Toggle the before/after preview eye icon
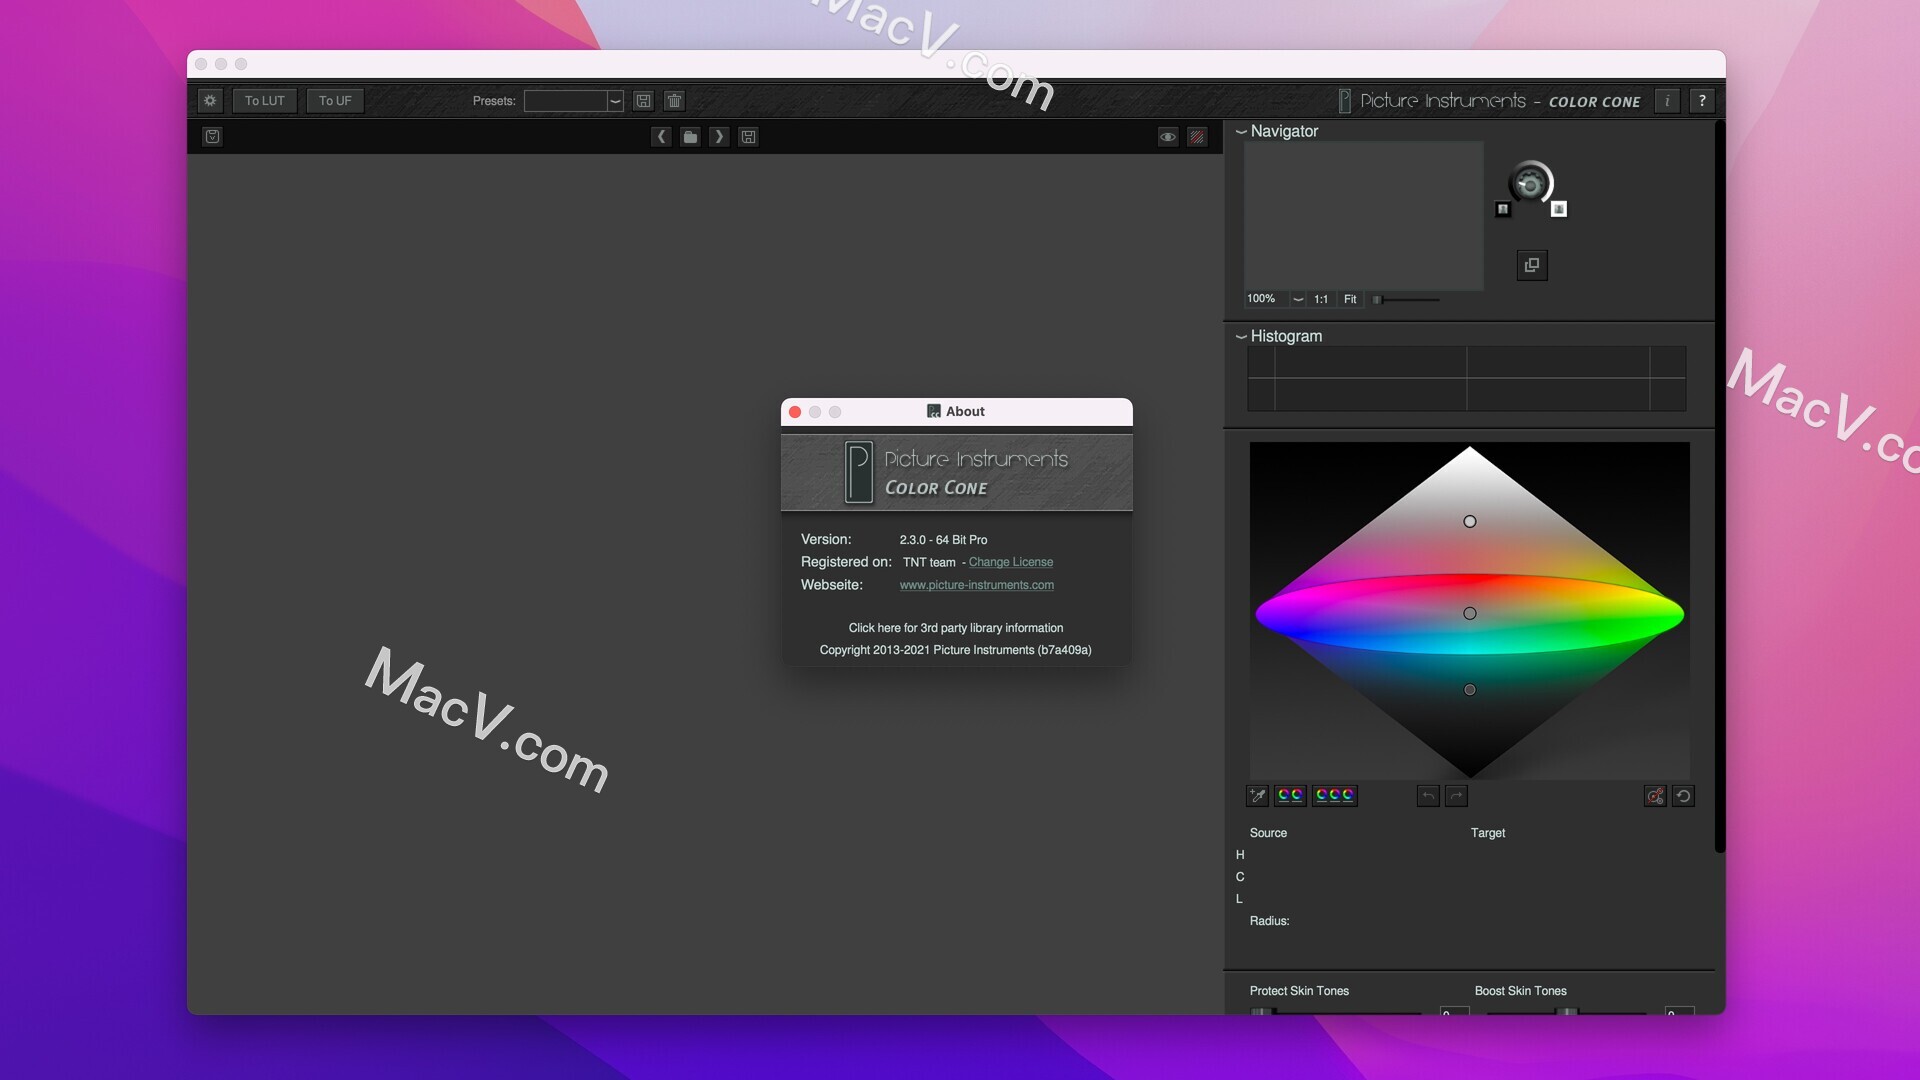 [1168, 137]
